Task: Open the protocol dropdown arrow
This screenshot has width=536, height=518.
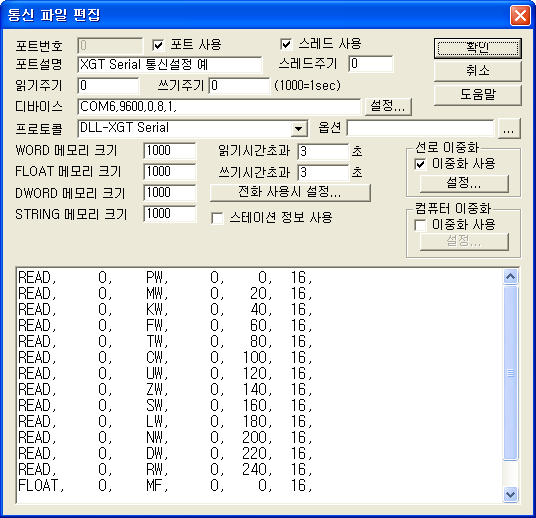Action: [298, 129]
